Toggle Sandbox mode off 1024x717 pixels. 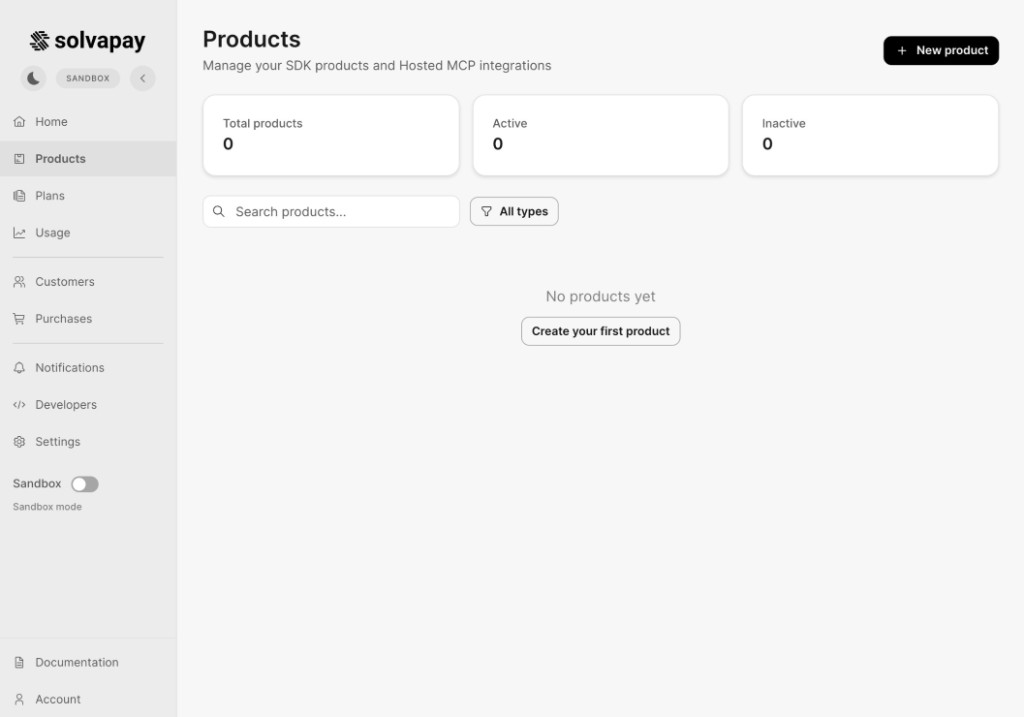[85, 484]
